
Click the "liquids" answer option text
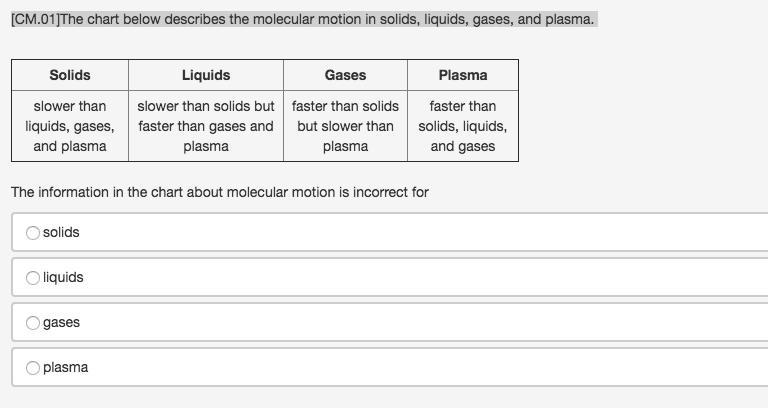pyautogui.click(x=63, y=277)
